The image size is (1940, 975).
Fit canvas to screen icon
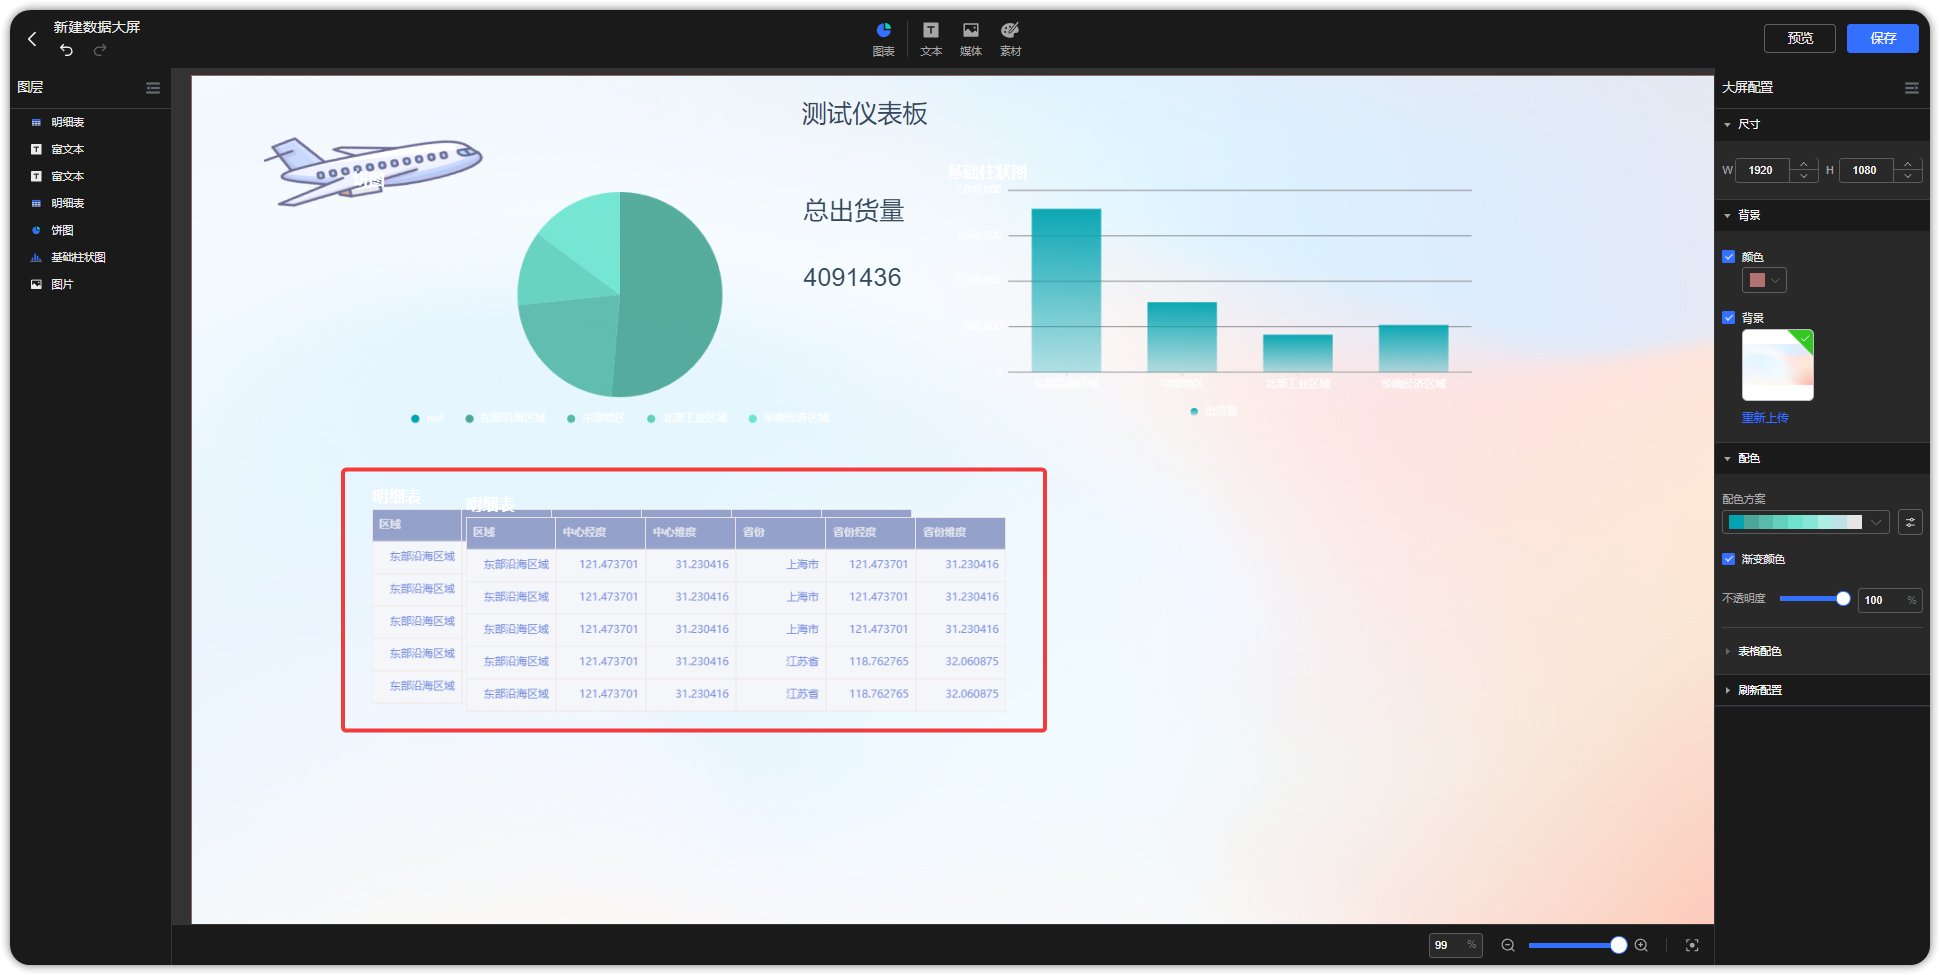pos(1692,945)
